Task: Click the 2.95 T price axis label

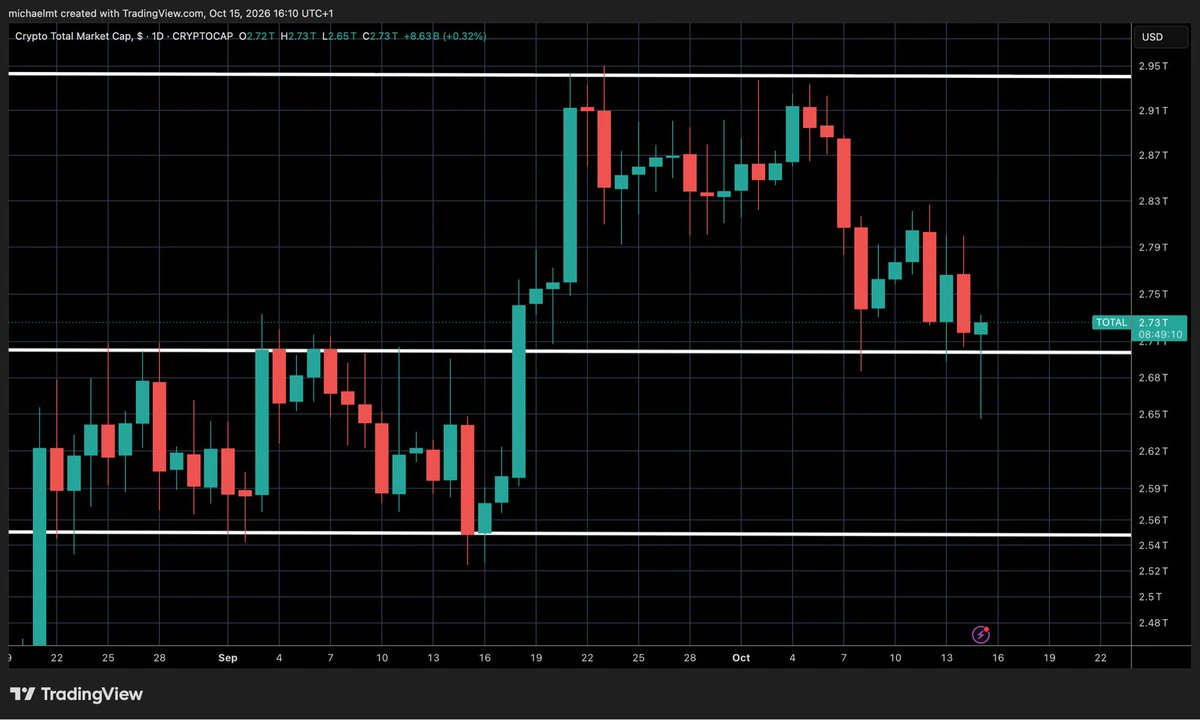Action: 1154,67
